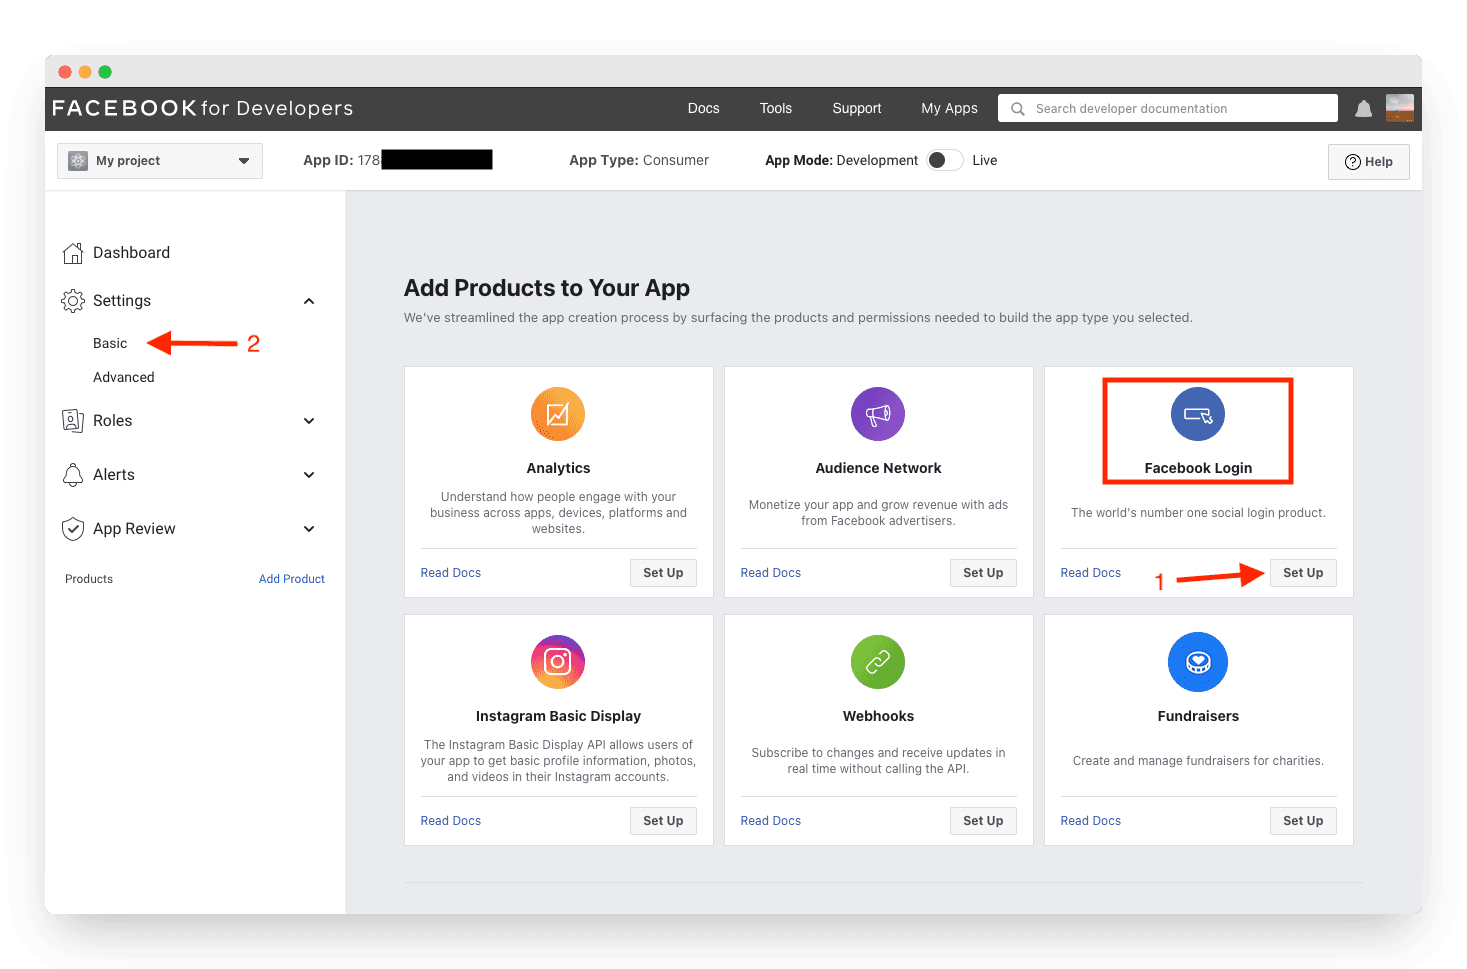This screenshot has height=969, width=1467.
Task: Click the Fundraisers card title
Action: click(x=1198, y=716)
